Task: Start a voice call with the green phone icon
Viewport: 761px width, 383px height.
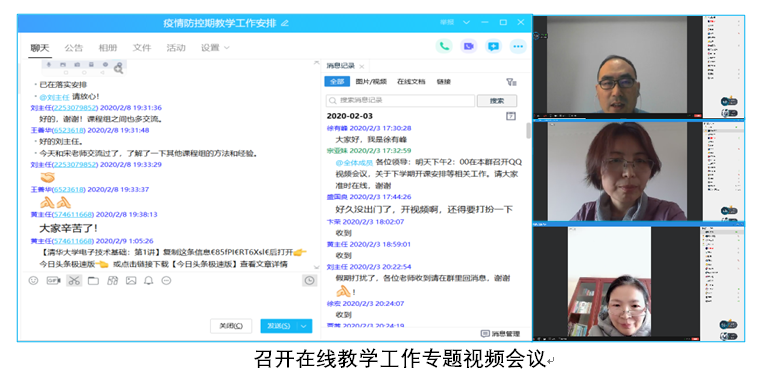Action: pyautogui.click(x=444, y=46)
